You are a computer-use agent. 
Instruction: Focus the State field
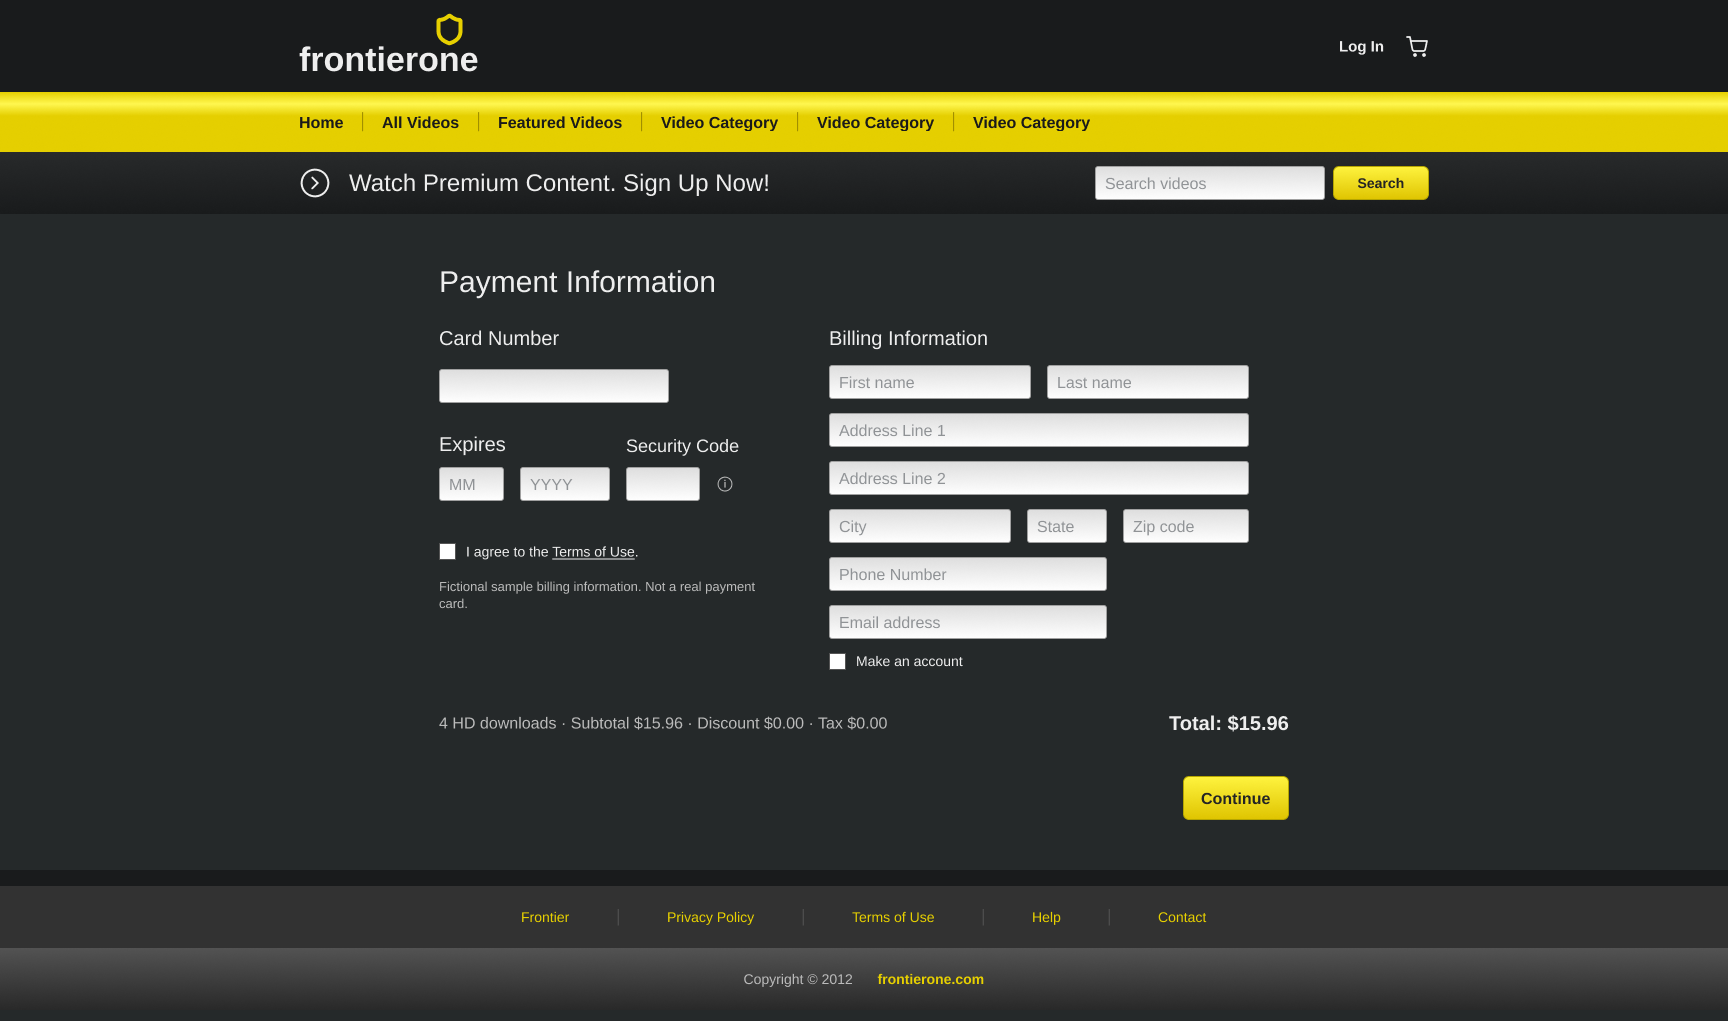pyautogui.click(x=1066, y=526)
